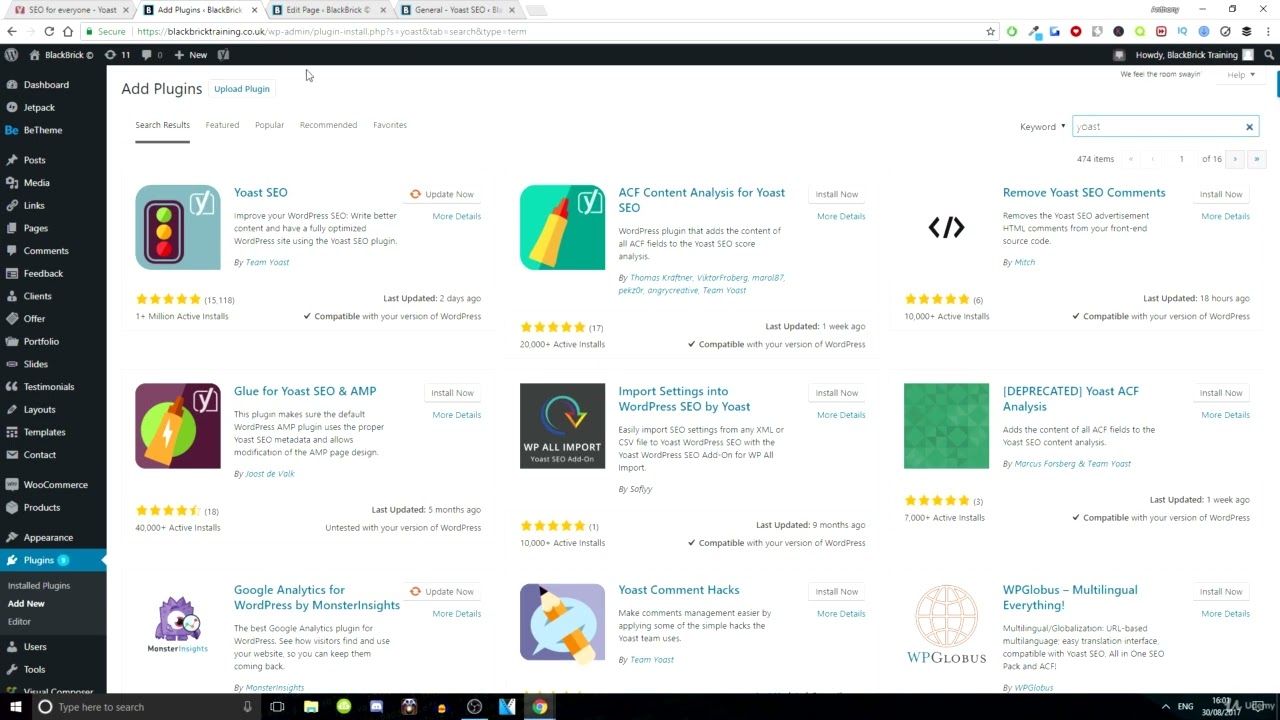Open Feedback sidebar item

point(43,273)
